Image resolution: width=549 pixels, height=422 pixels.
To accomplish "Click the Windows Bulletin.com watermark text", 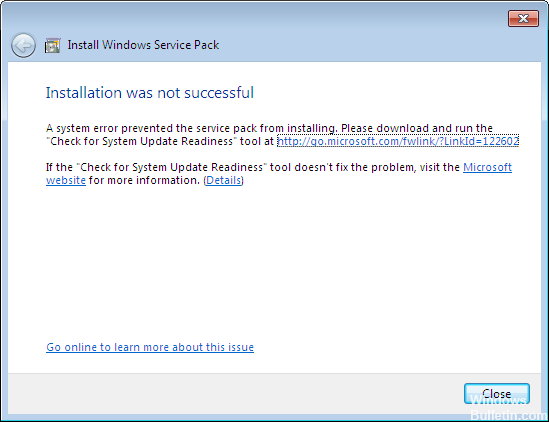I will click(508, 408).
